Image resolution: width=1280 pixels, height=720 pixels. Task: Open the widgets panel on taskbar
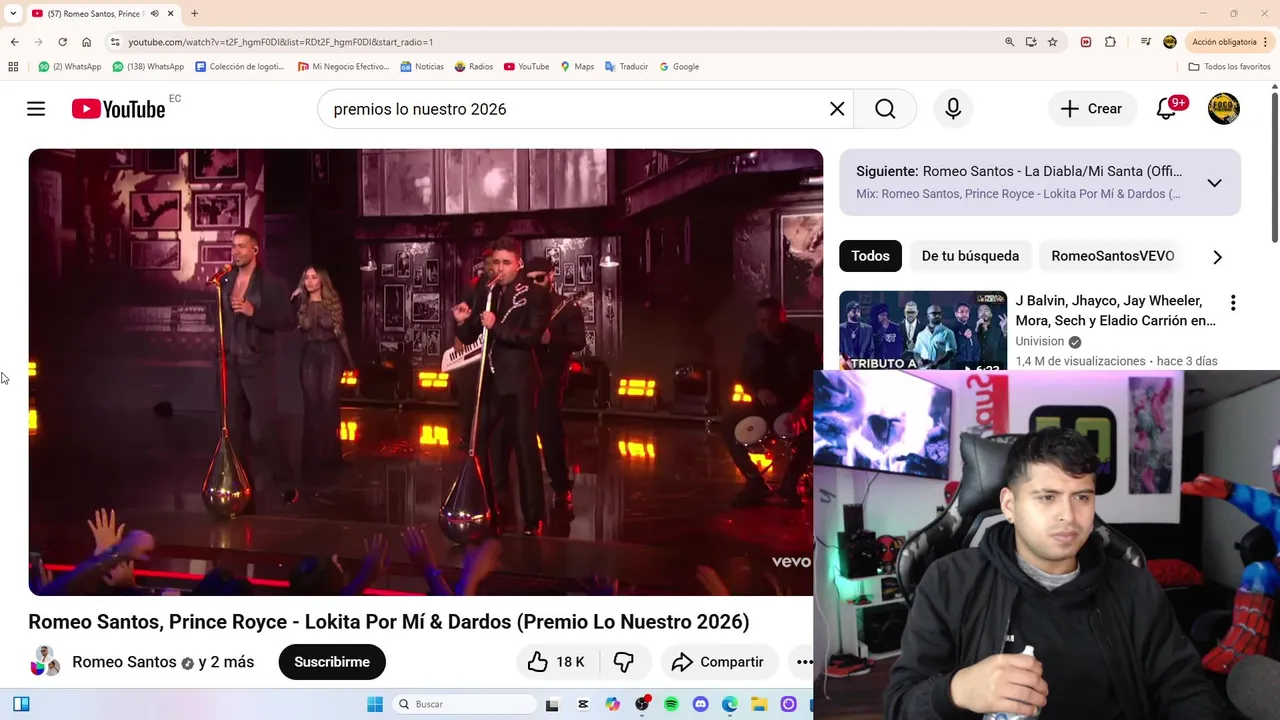tap(21, 704)
